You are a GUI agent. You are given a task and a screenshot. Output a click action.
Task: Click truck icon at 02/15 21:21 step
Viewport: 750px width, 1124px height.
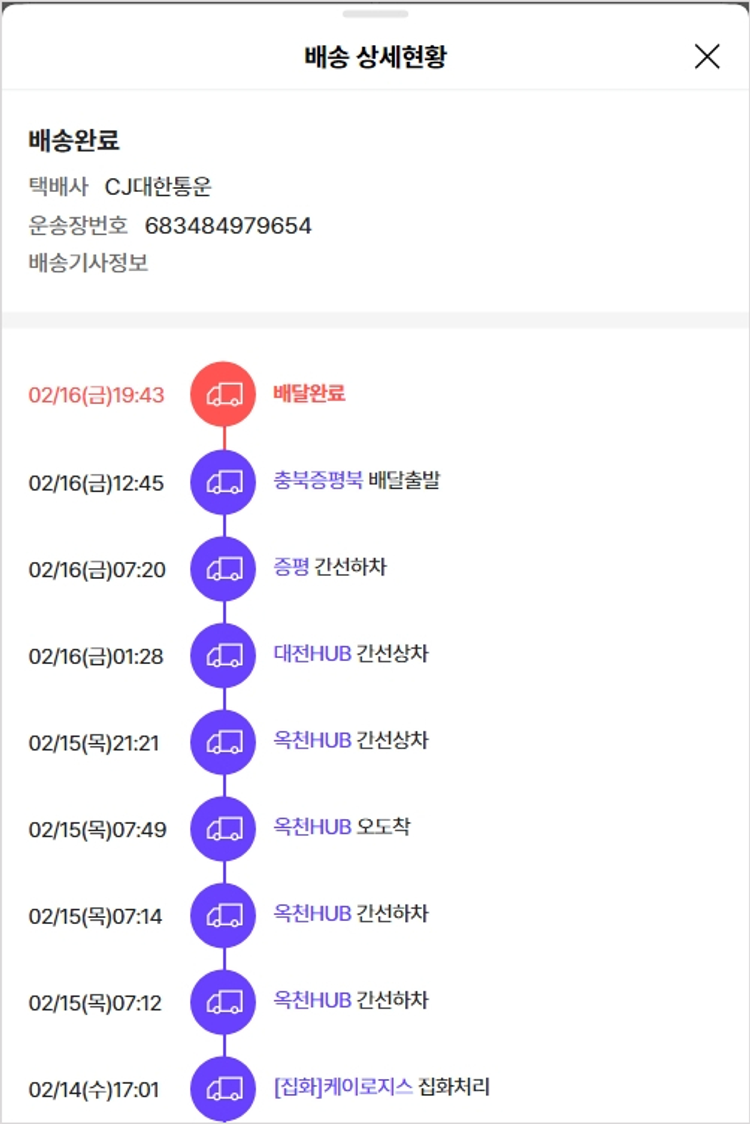[x=224, y=743]
